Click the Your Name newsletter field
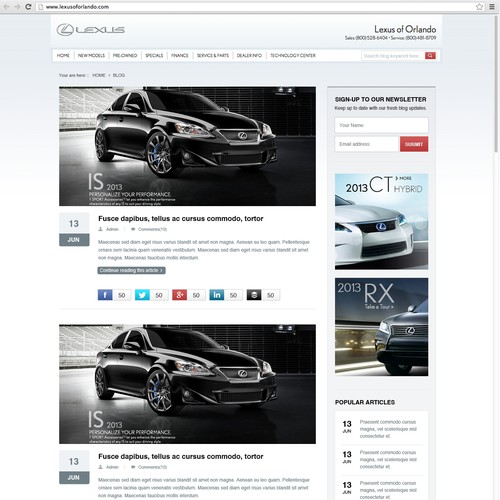Image resolution: width=500 pixels, height=500 pixels. pyautogui.click(x=381, y=125)
